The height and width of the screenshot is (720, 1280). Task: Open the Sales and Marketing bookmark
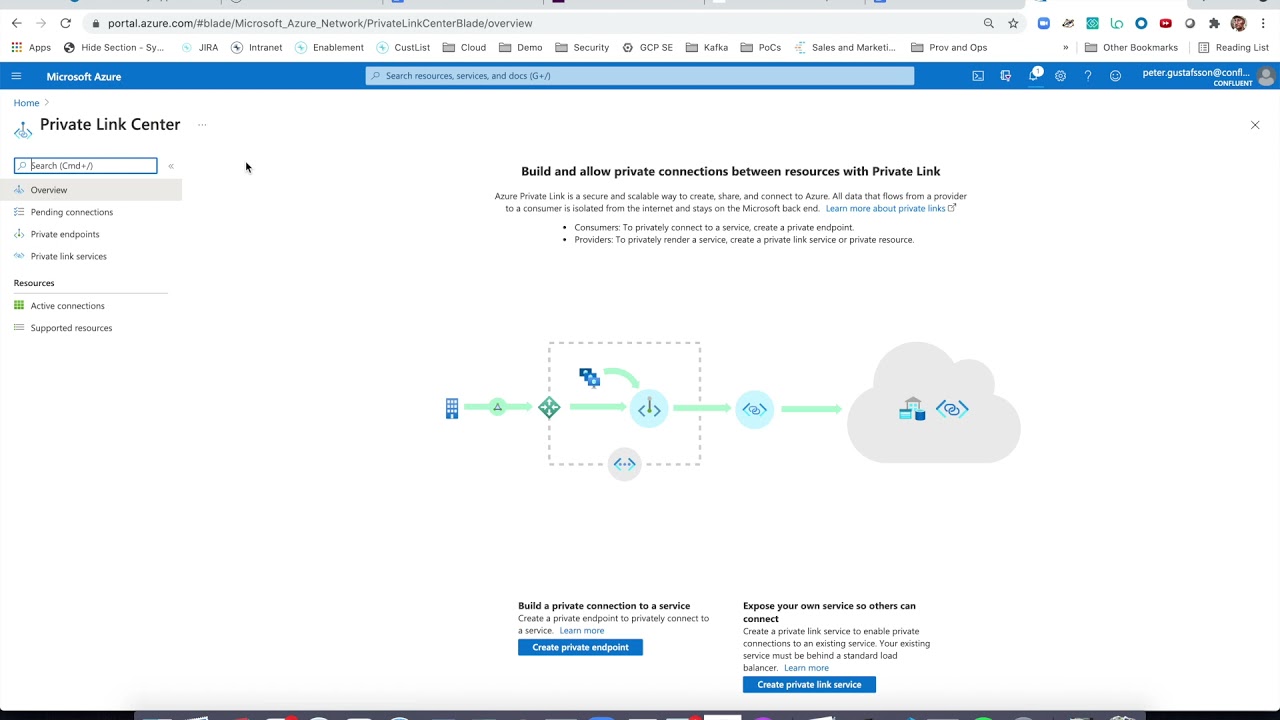coord(845,47)
